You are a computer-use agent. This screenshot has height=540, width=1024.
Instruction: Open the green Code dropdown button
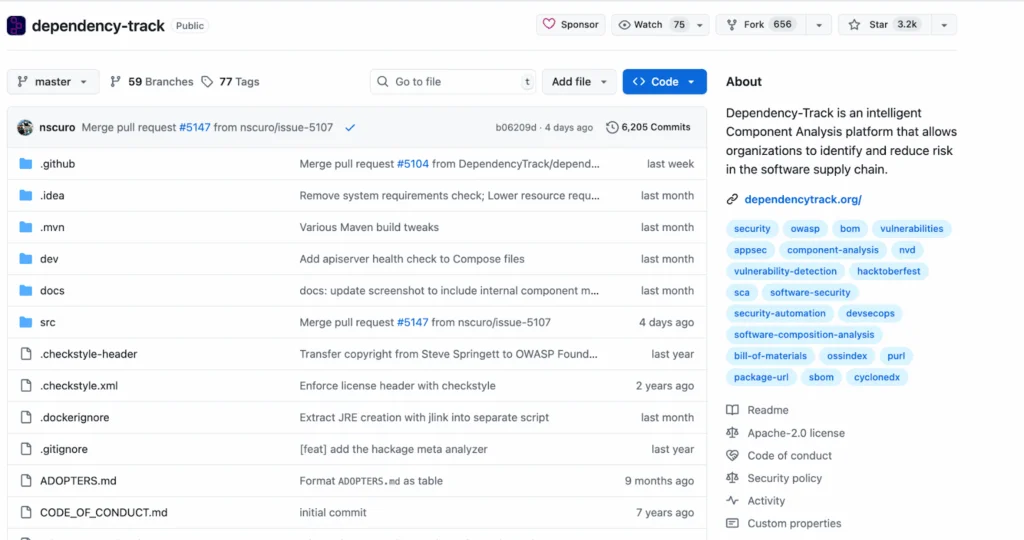pos(664,82)
